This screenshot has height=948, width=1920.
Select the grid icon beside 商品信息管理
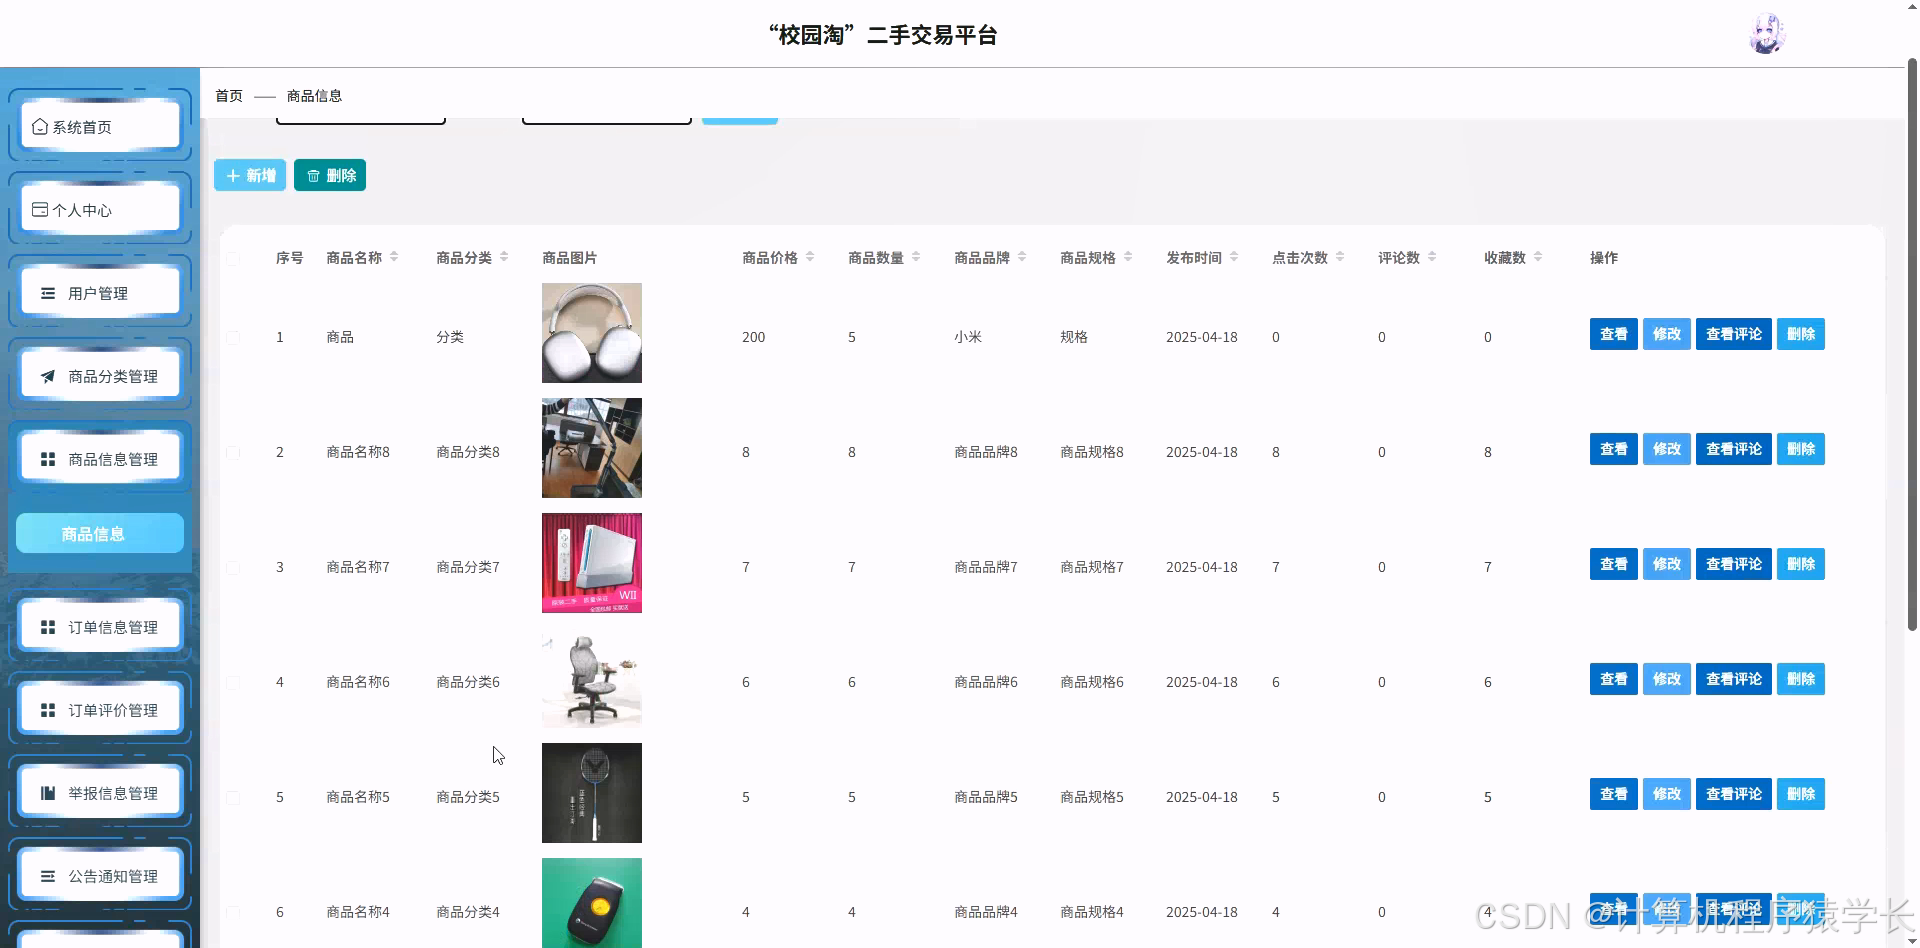pyautogui.click(x=46, y=459)
